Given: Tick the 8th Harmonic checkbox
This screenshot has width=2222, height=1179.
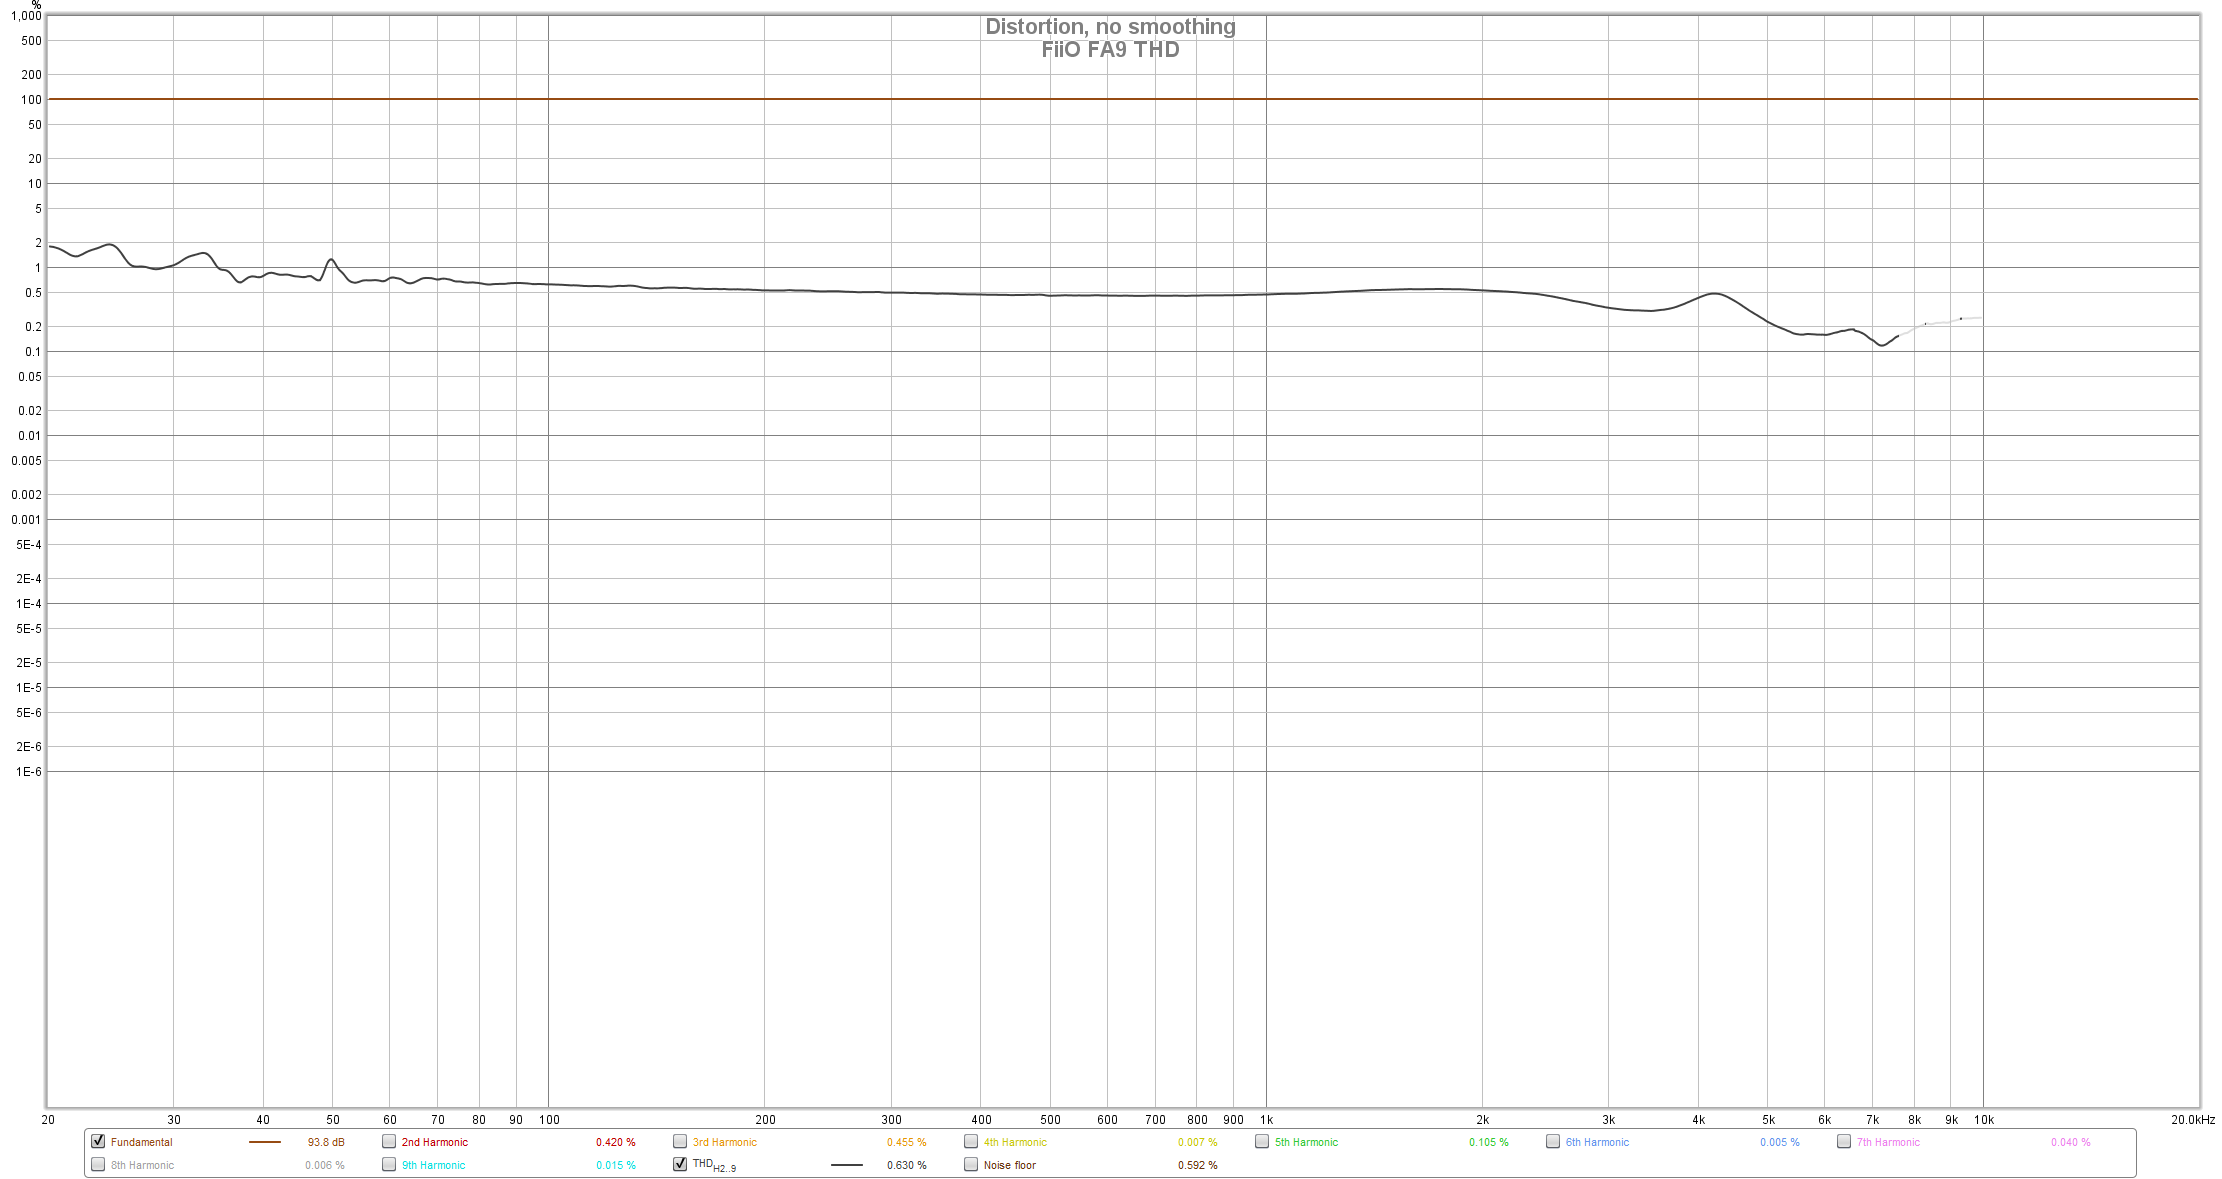Looking at the screenshot, I should (98, 1164).
